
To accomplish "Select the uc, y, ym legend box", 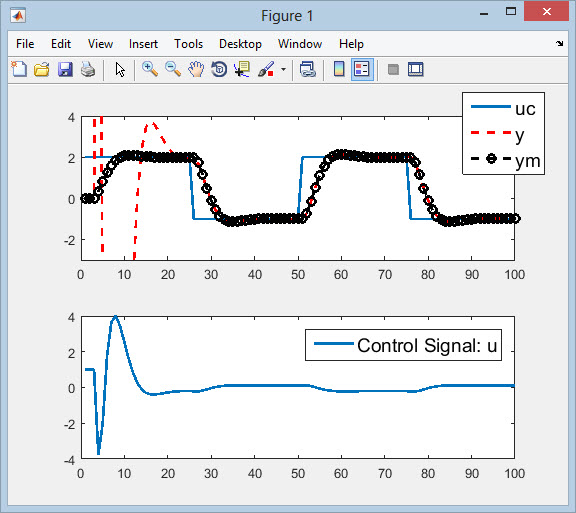I will (x=503, y=133).
